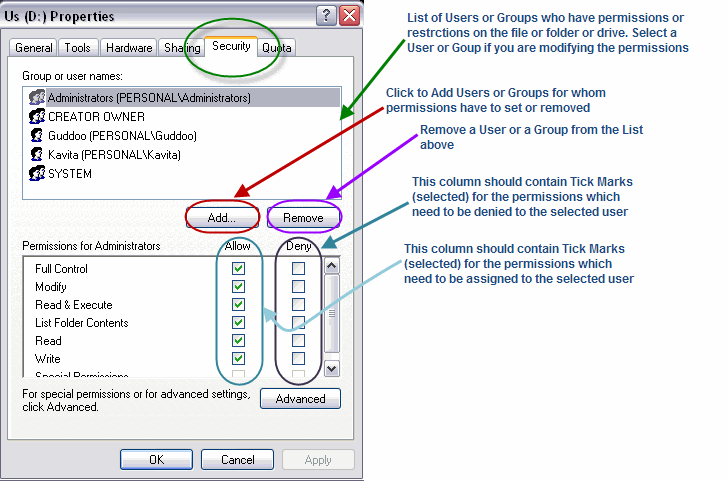Open the Quota tab
The image size is (728, 481).
tap(276, 48)
